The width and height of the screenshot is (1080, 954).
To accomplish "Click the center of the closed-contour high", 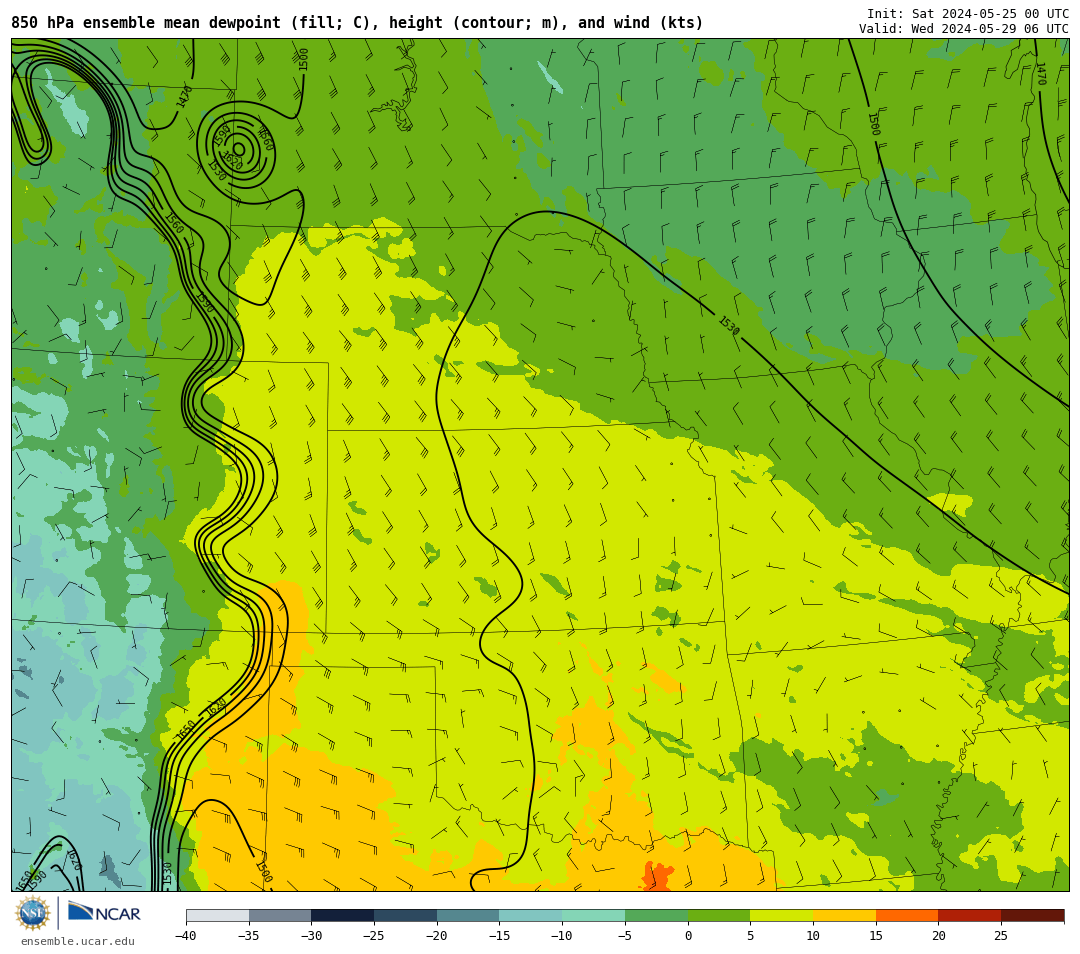I will 239,149.
